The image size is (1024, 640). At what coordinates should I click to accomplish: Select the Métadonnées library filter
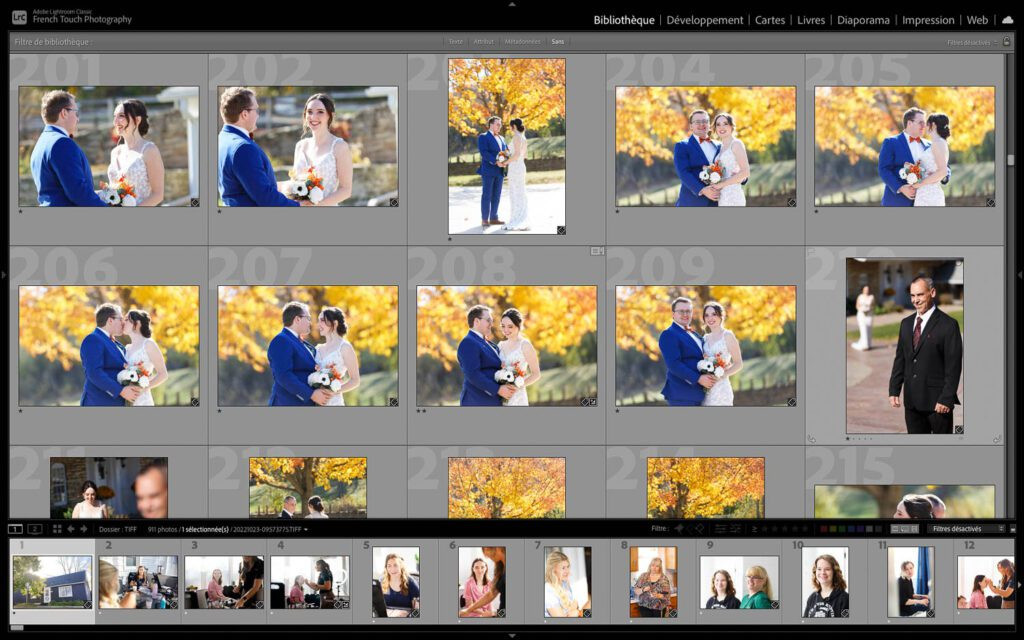point(522,42)
